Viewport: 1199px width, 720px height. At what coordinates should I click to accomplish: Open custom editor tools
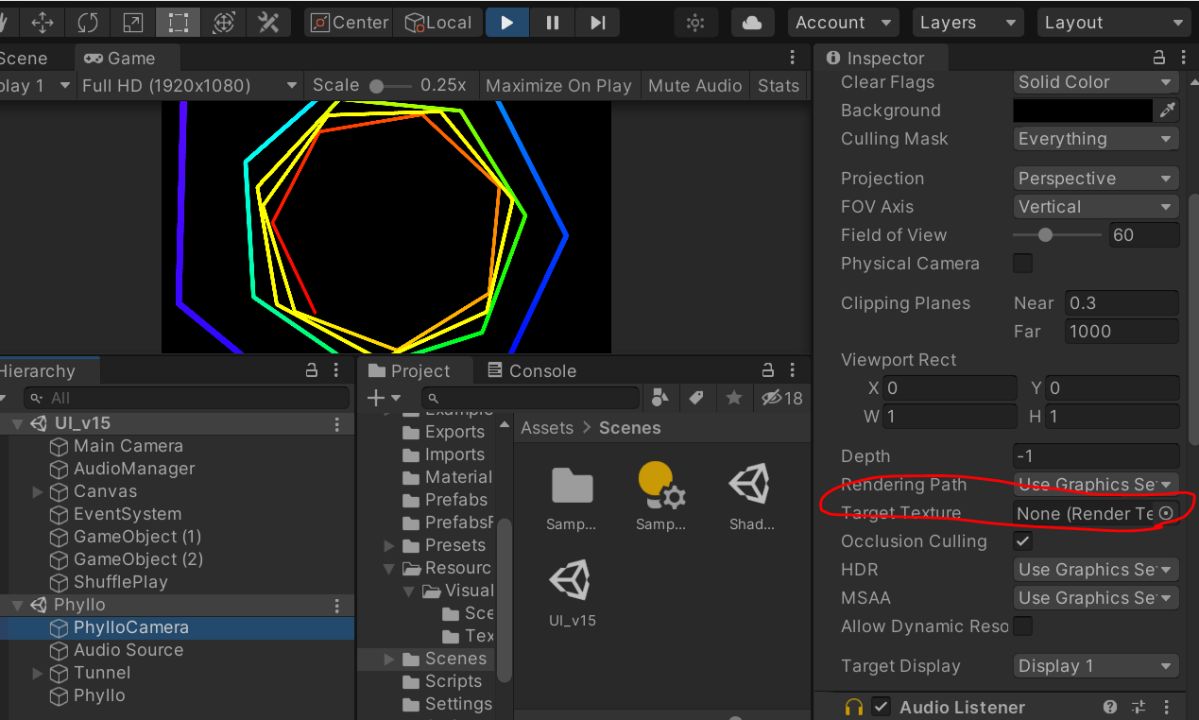point(268,22)
